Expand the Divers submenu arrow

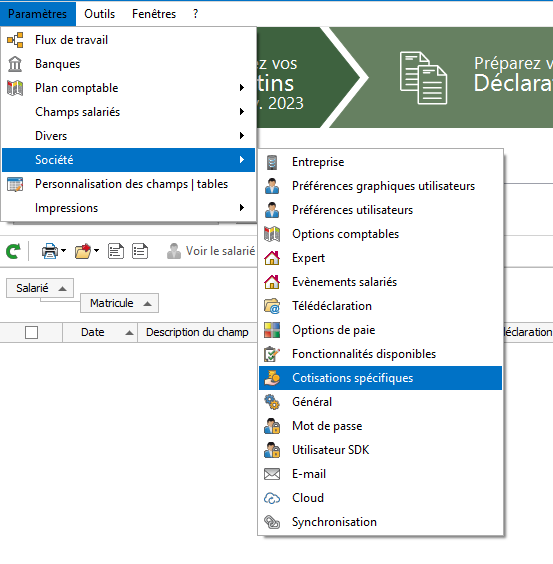(x=242, y=136)
